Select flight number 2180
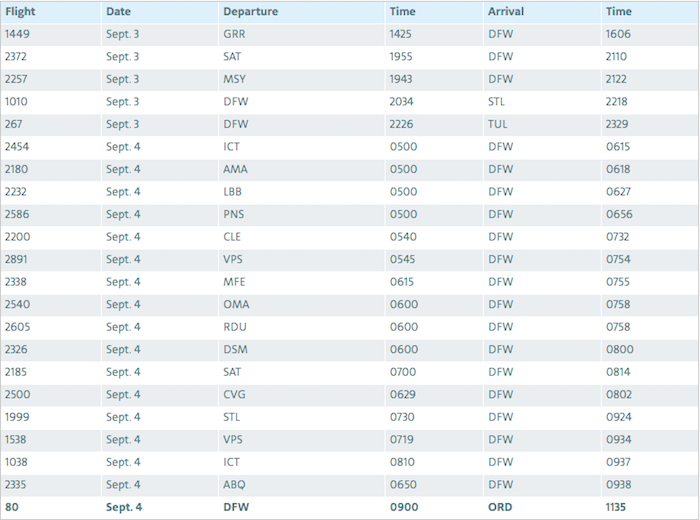700x520 pixels. (17, 169)
